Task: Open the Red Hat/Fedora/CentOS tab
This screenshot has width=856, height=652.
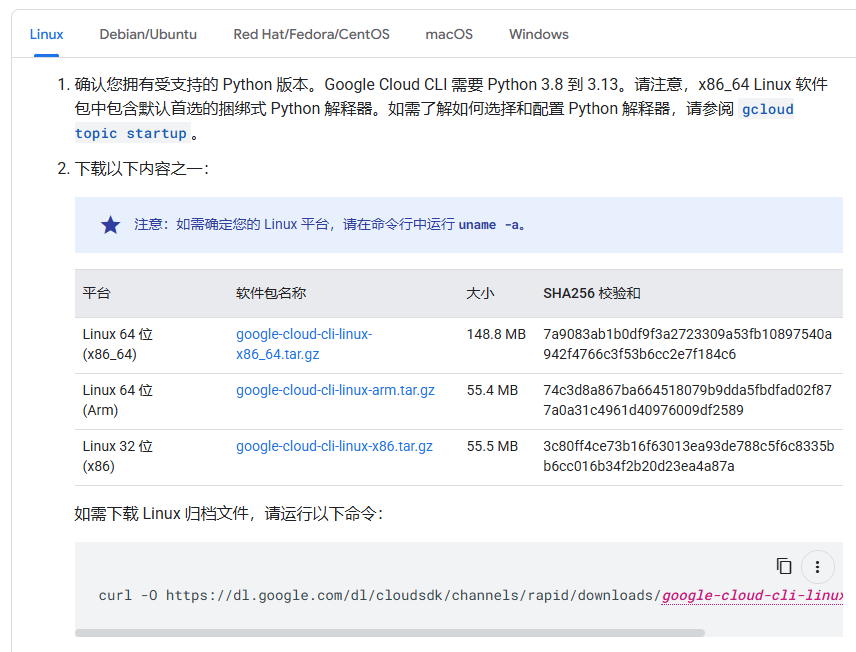Action: [x=312, y=34]
